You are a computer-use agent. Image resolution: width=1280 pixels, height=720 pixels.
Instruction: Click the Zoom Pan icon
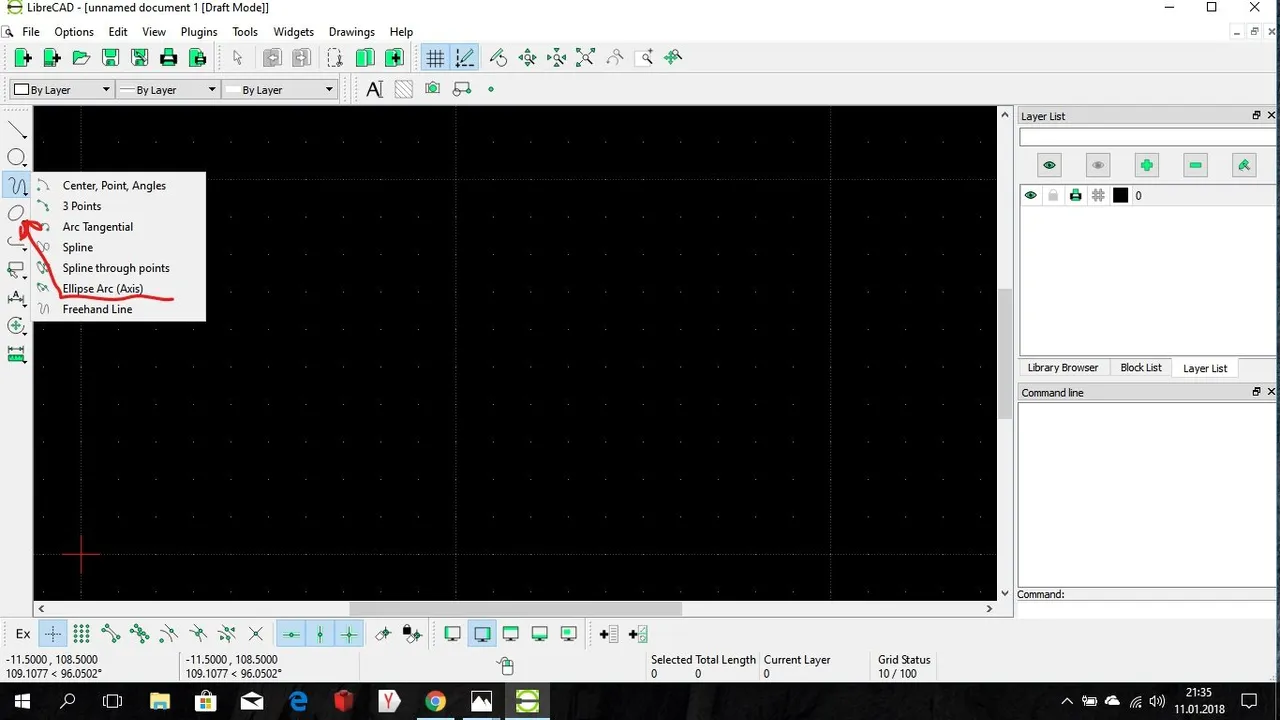tap(673, 58)
